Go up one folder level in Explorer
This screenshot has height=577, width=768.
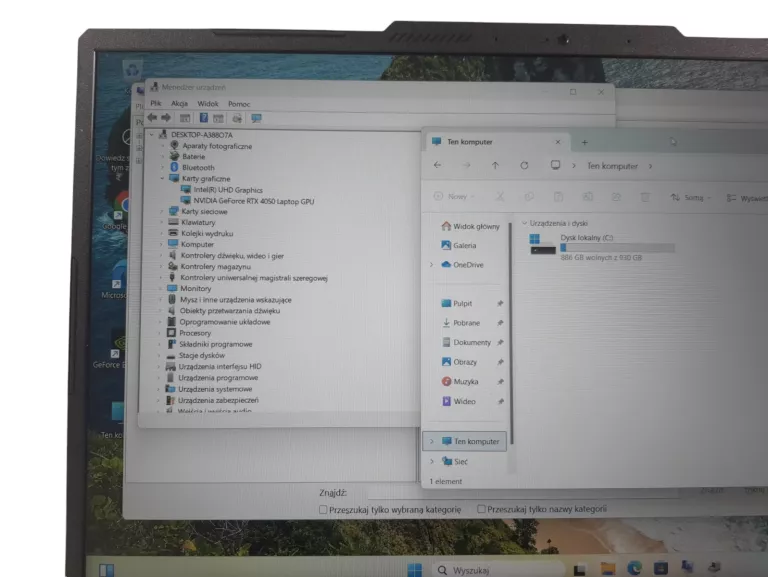pos(495,165)
